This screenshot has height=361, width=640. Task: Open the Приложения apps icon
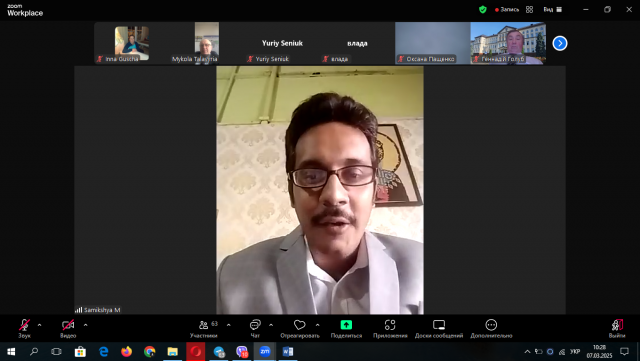click(390, 328)
